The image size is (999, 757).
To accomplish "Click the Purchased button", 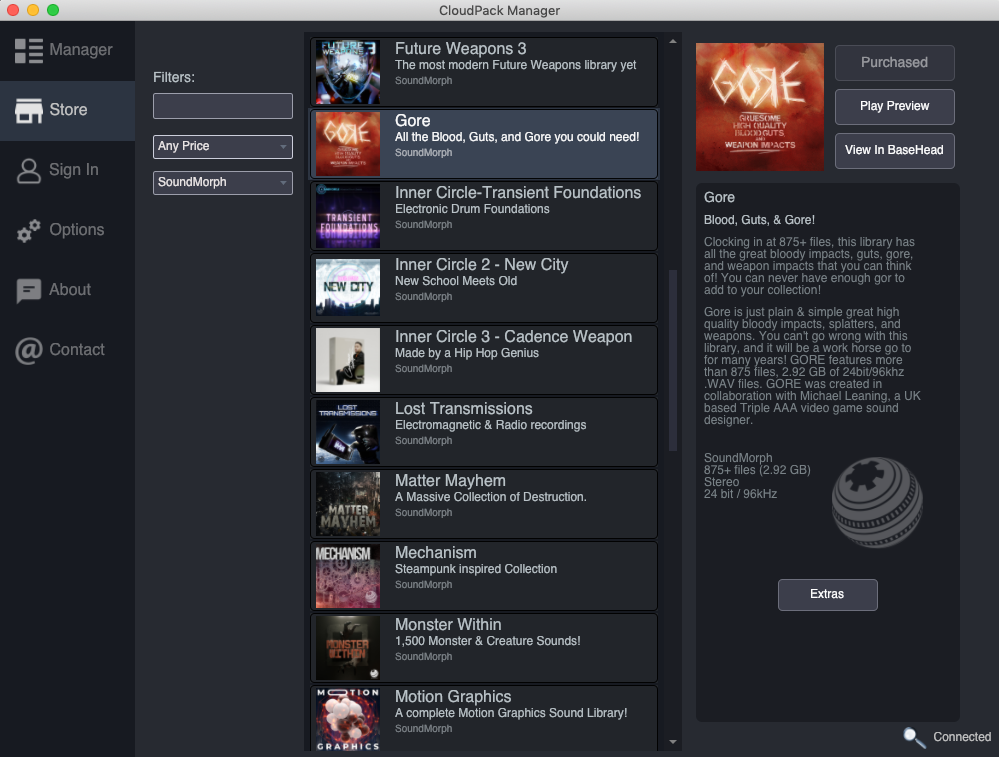I will (895, 62).
